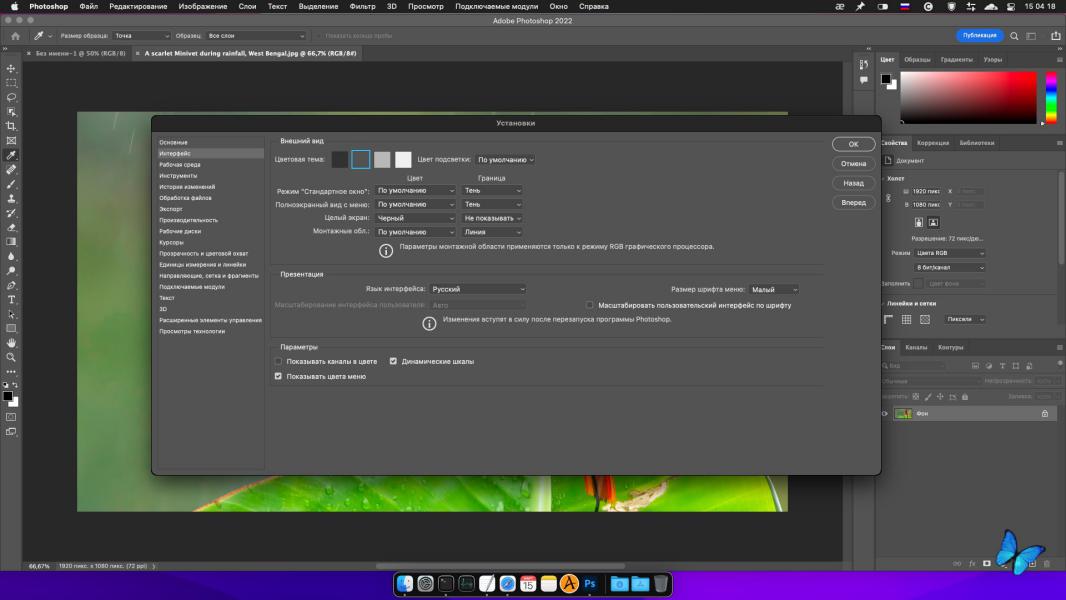
Task: Select the Lasso tool
Action: pos(11,97)
